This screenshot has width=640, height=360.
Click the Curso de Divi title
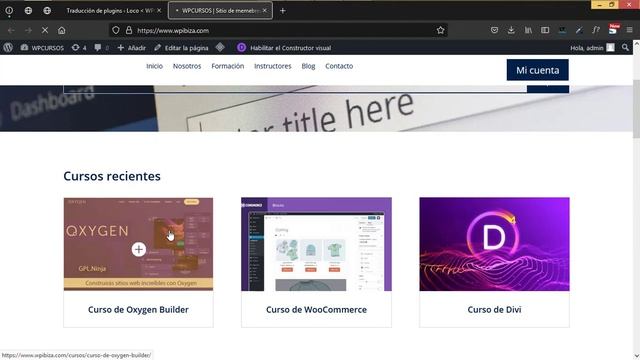pos(494,310)
